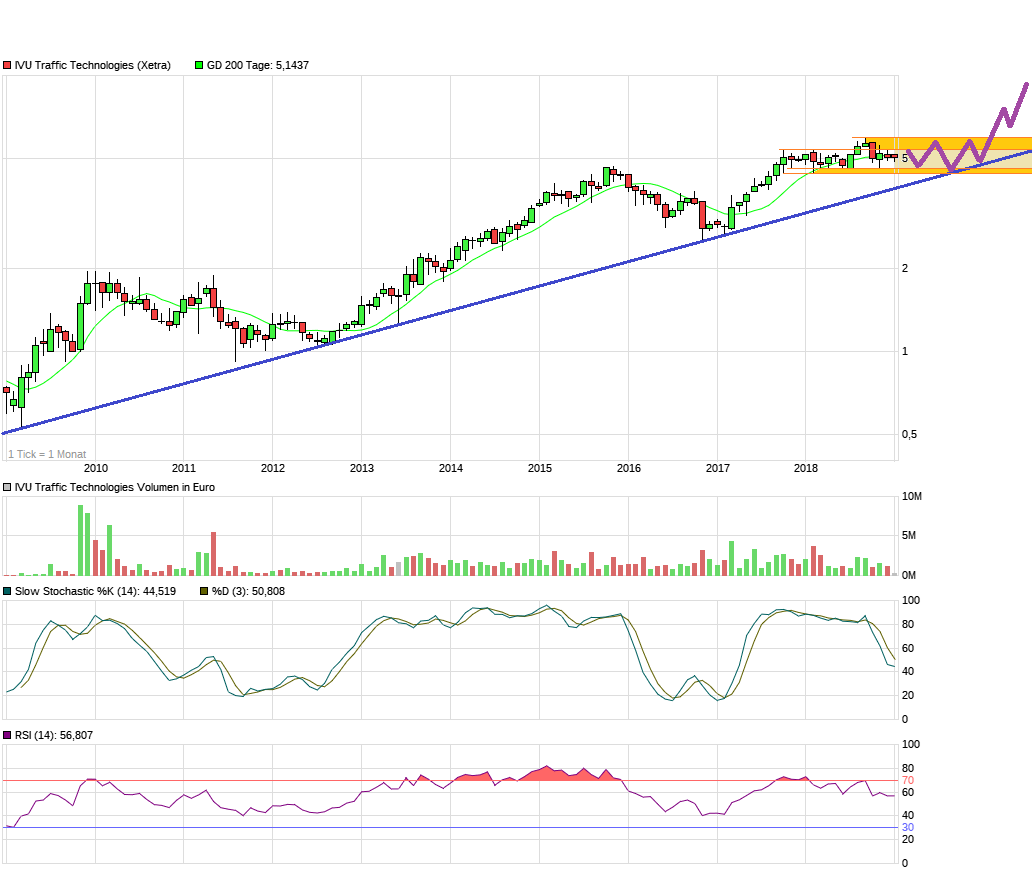This screenshot has width=1032, height=873.
Task: Click the 2014 year label on time axis
Action: (451, 468)
